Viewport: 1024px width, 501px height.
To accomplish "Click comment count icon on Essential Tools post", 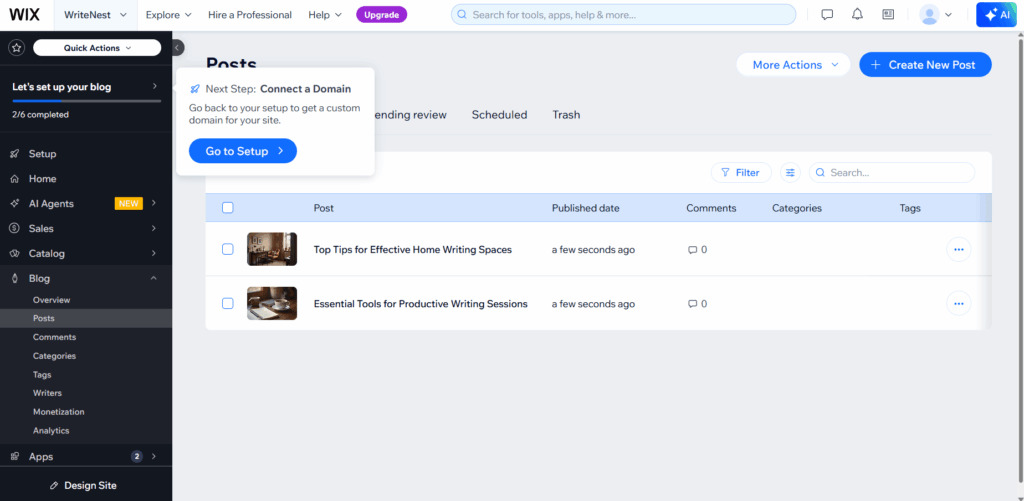I will click(692, 304).
